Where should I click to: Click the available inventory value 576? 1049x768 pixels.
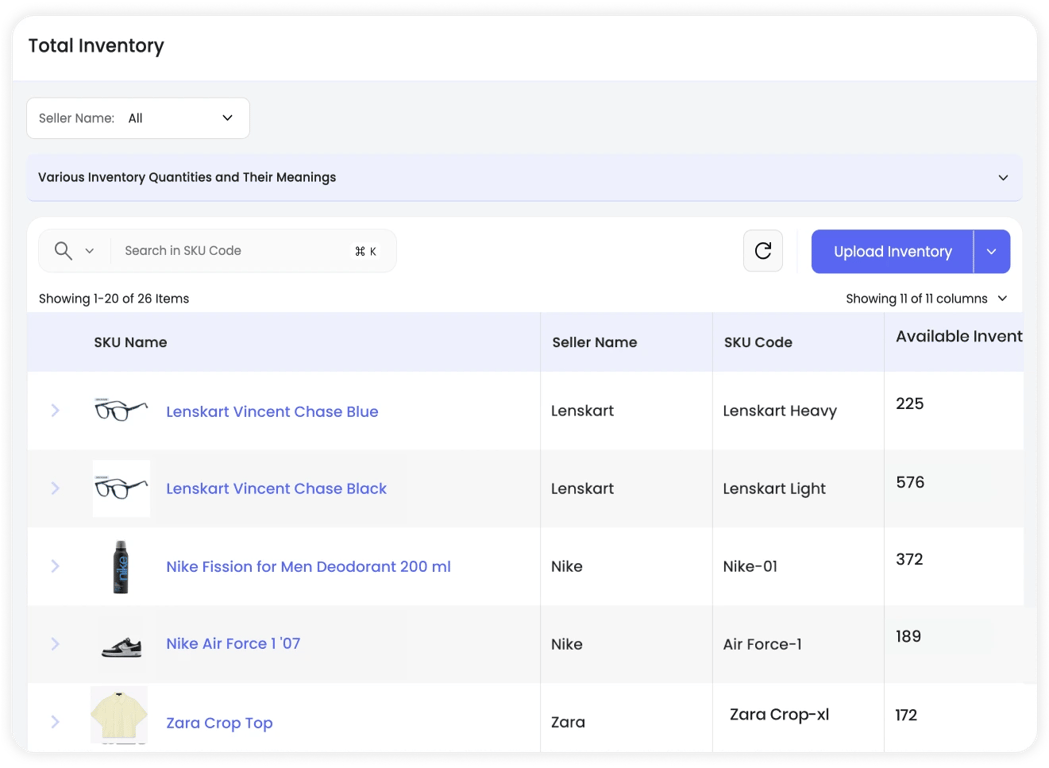(910, 482)
